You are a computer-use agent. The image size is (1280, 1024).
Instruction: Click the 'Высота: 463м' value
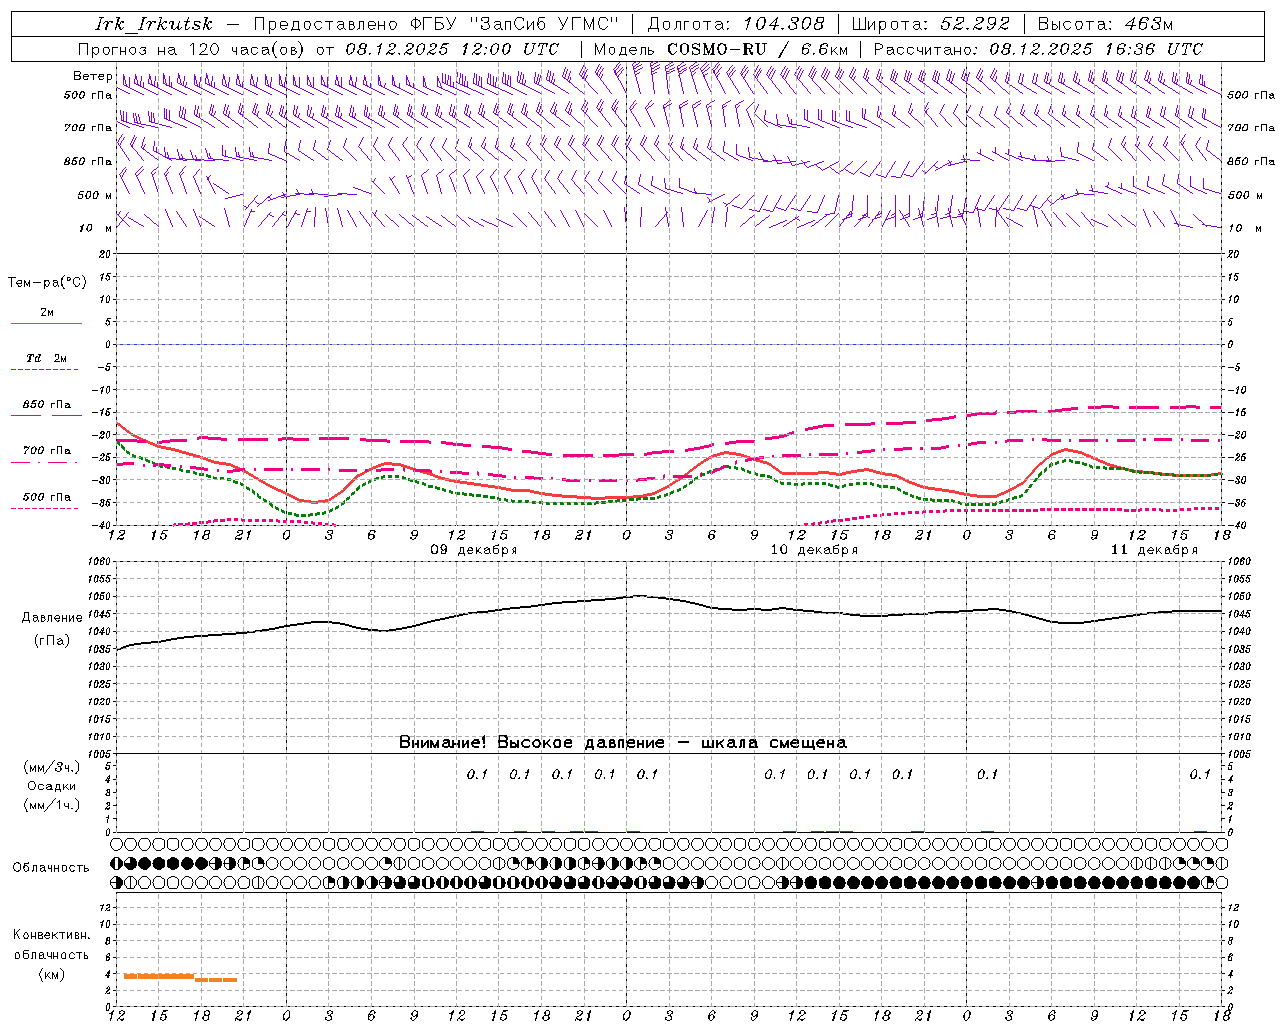[x=1105, y=24]
